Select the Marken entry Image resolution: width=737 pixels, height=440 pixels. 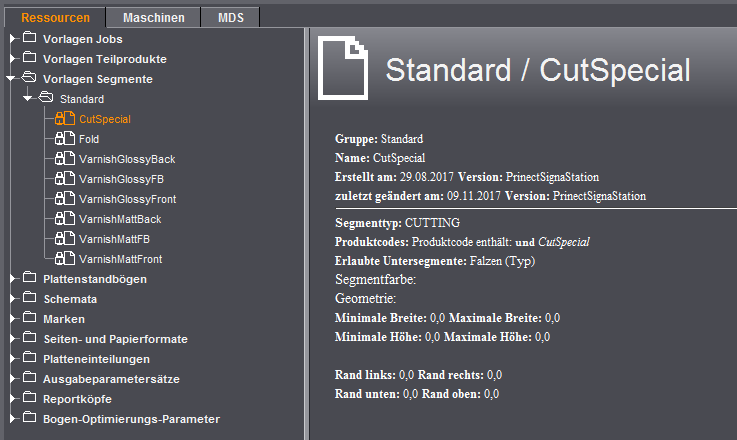pyautogui.click(x=64, y=319)
